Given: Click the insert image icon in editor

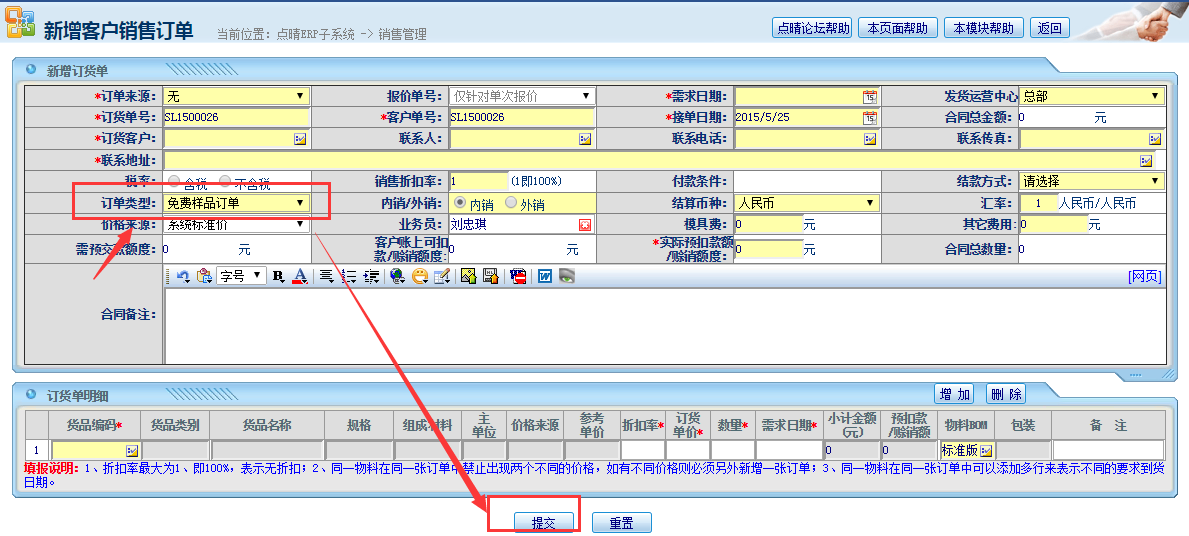Looking at the screenshot, I should tap(468, 276).
